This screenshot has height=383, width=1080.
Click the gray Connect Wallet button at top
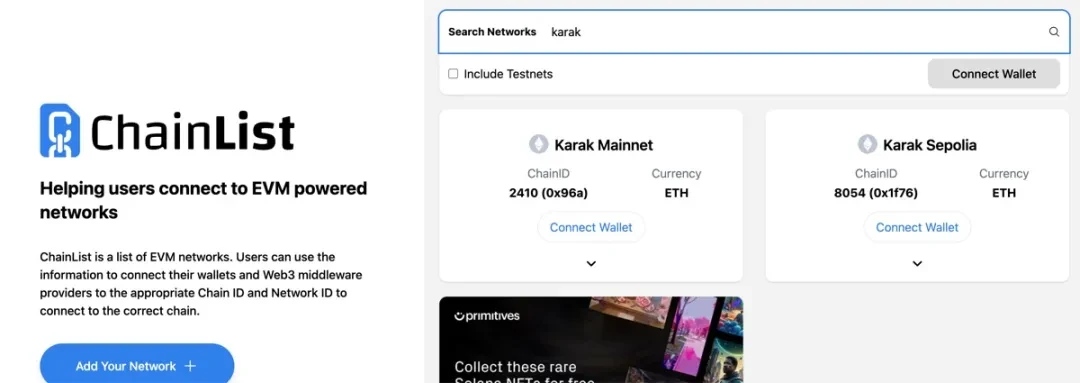coord(993,74)
